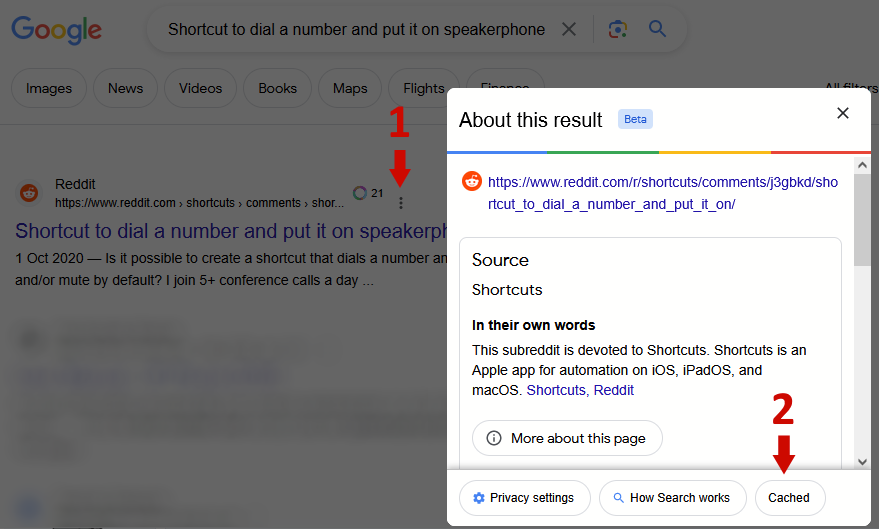Click the Reddit favicon in the search result

29,193
